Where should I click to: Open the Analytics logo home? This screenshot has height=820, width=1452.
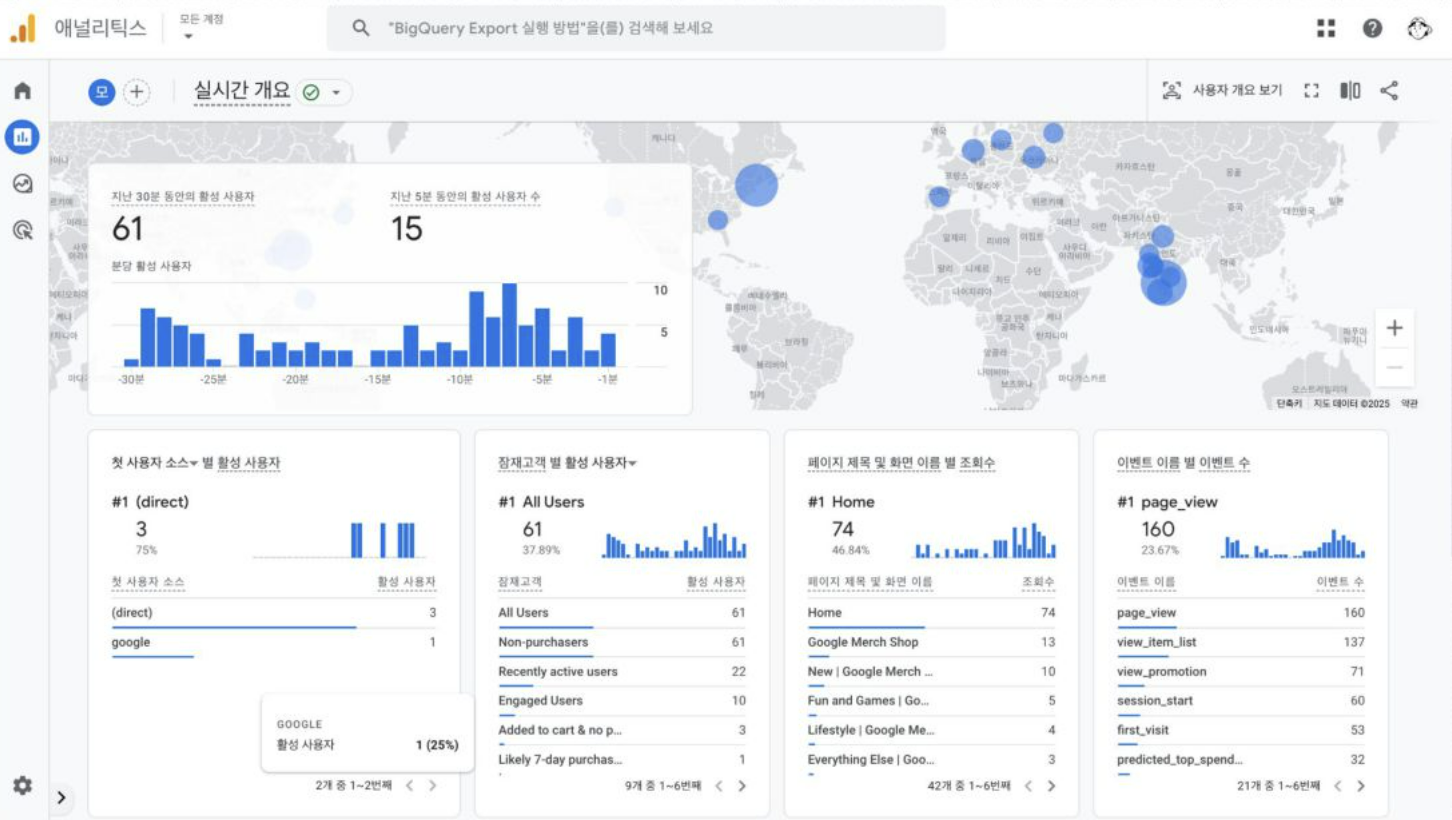[x=23, y=28]
